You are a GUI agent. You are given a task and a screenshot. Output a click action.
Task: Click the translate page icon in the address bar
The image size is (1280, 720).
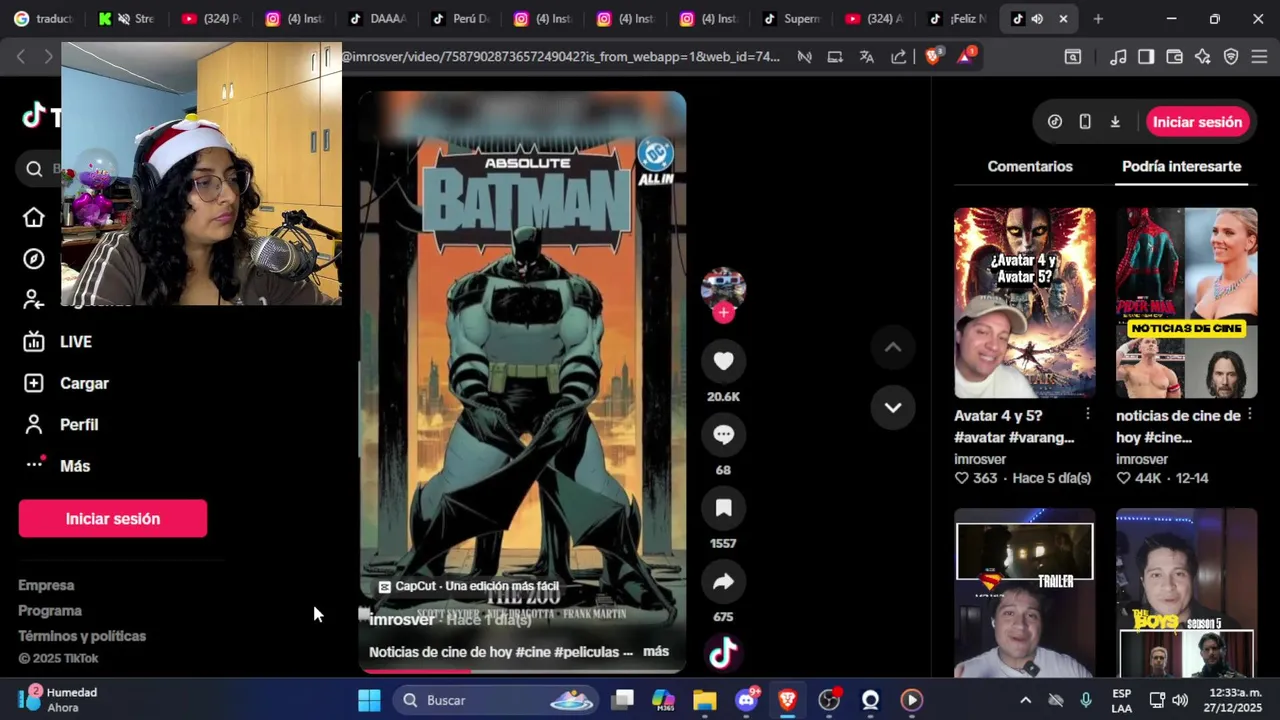867,57
